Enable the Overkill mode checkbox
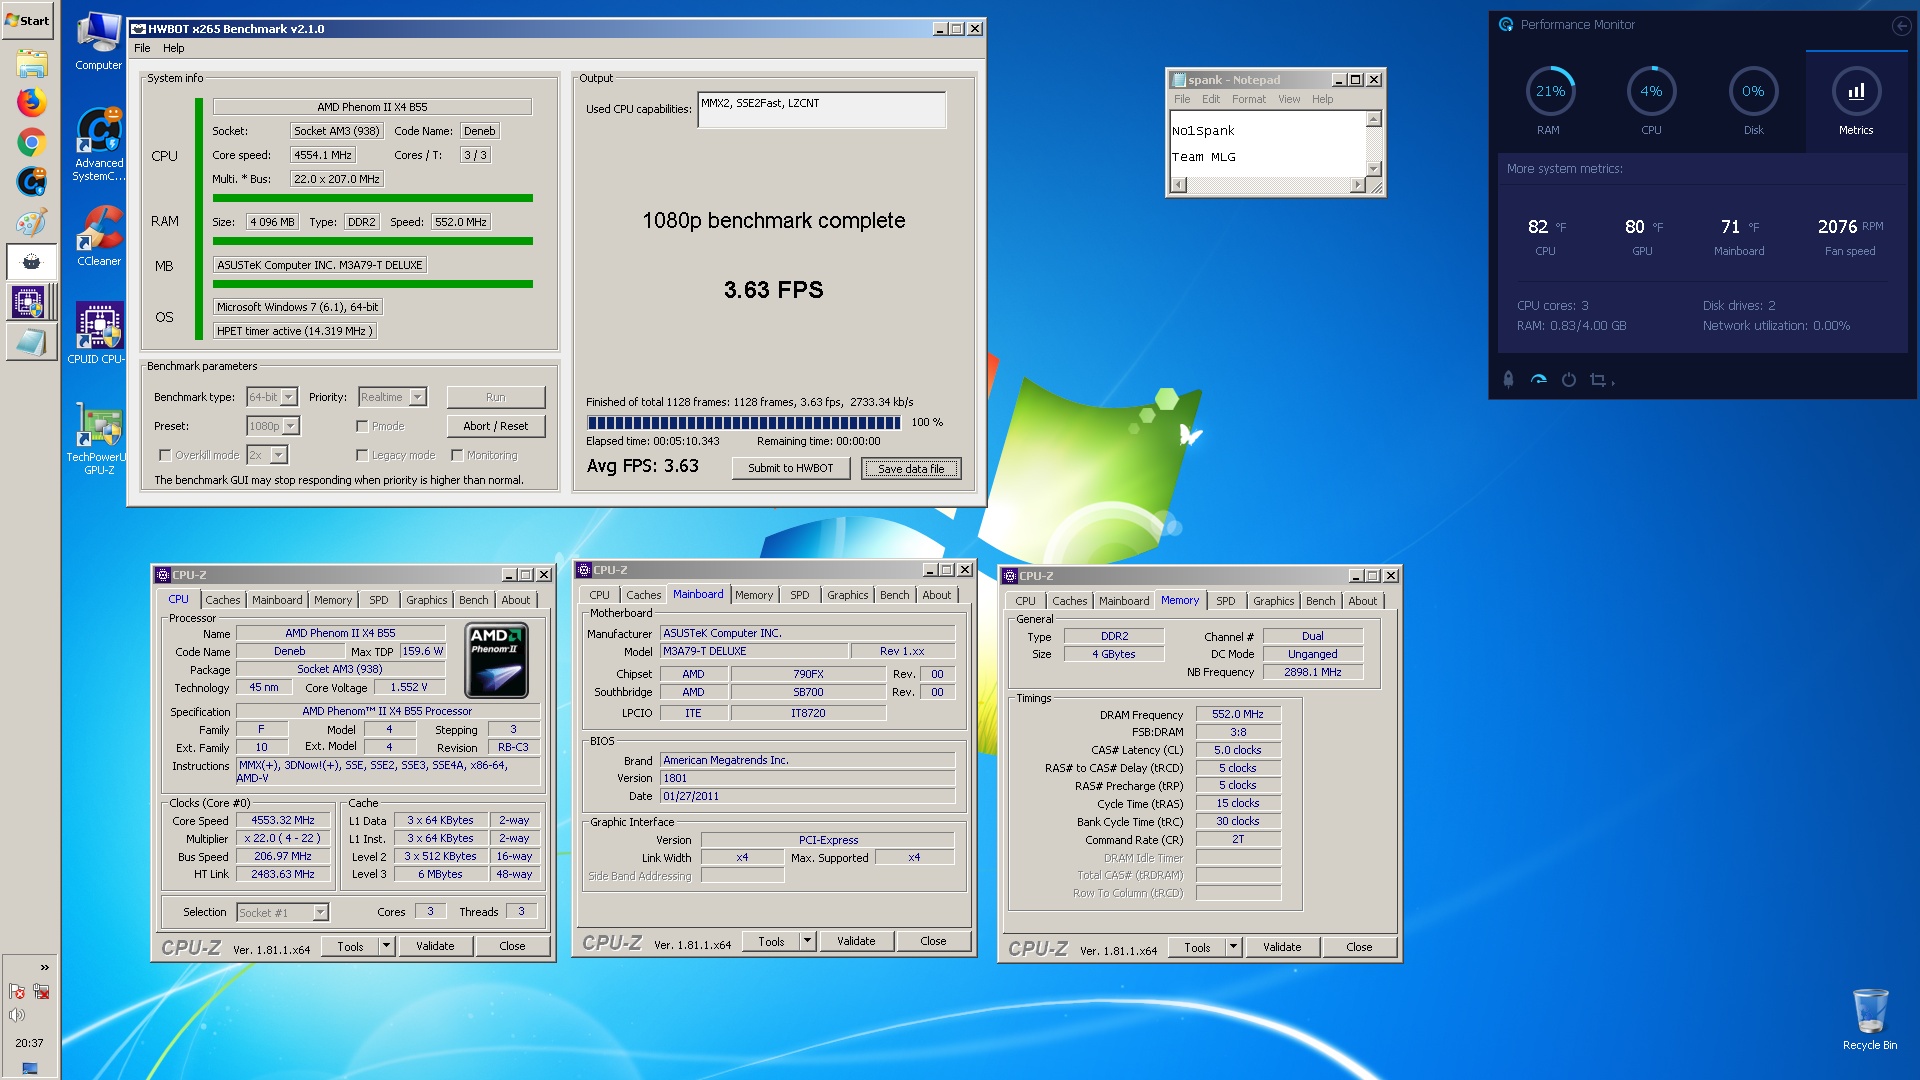Viewport: 1920px width, 1080px height. [165, 455]
